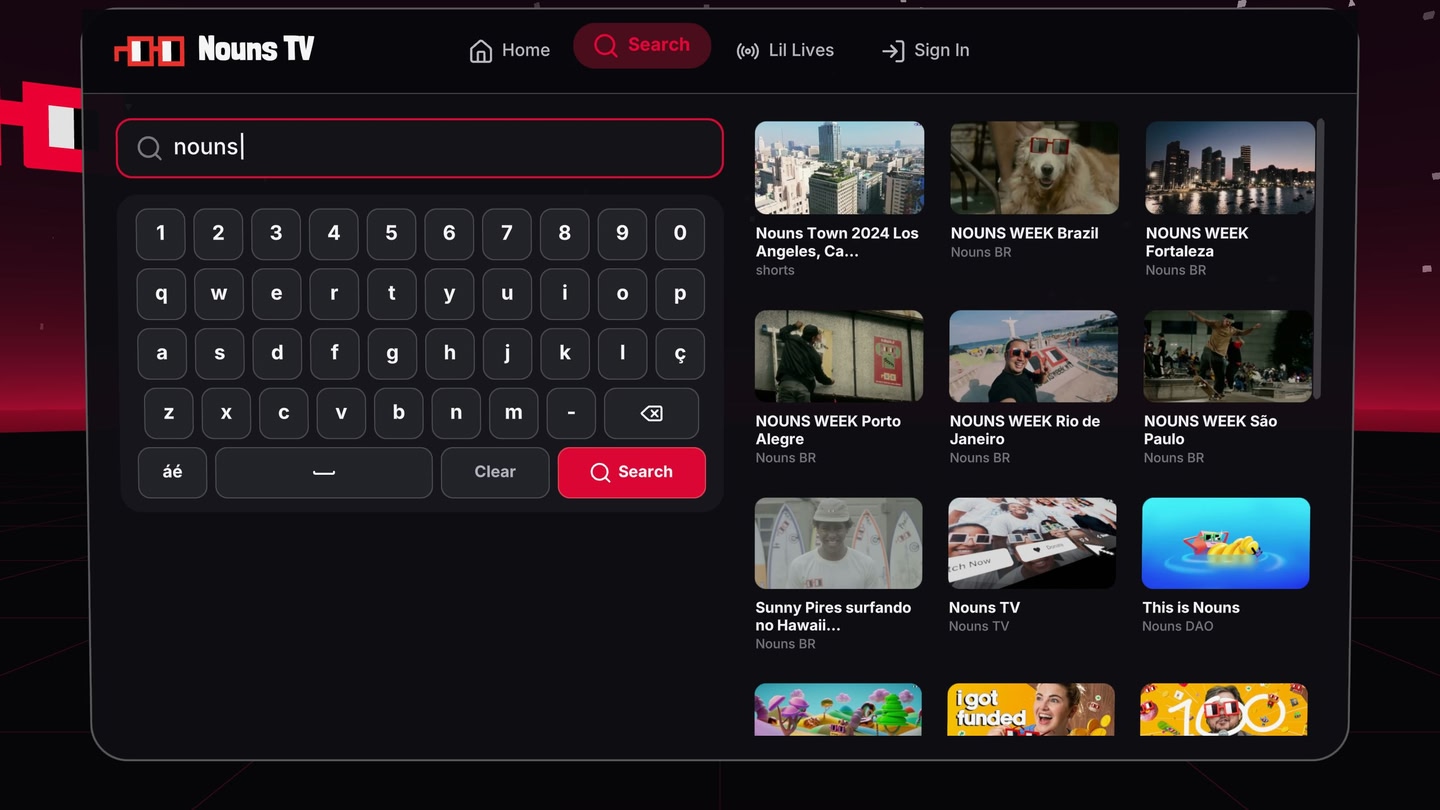Open Nouns Town 2024 Los Angeles thumbnail
1440x810 pixels.
click(x=839, y=168)
